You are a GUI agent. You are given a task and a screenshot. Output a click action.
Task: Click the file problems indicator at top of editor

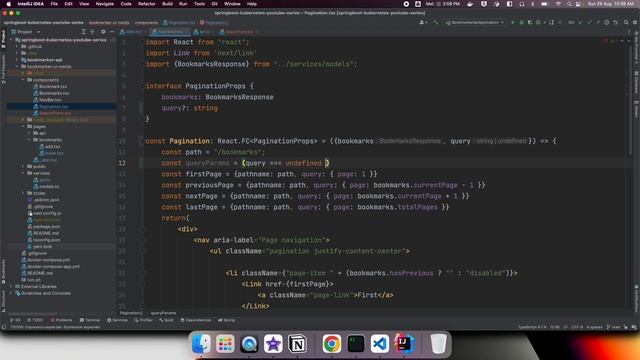click(609, 41)
